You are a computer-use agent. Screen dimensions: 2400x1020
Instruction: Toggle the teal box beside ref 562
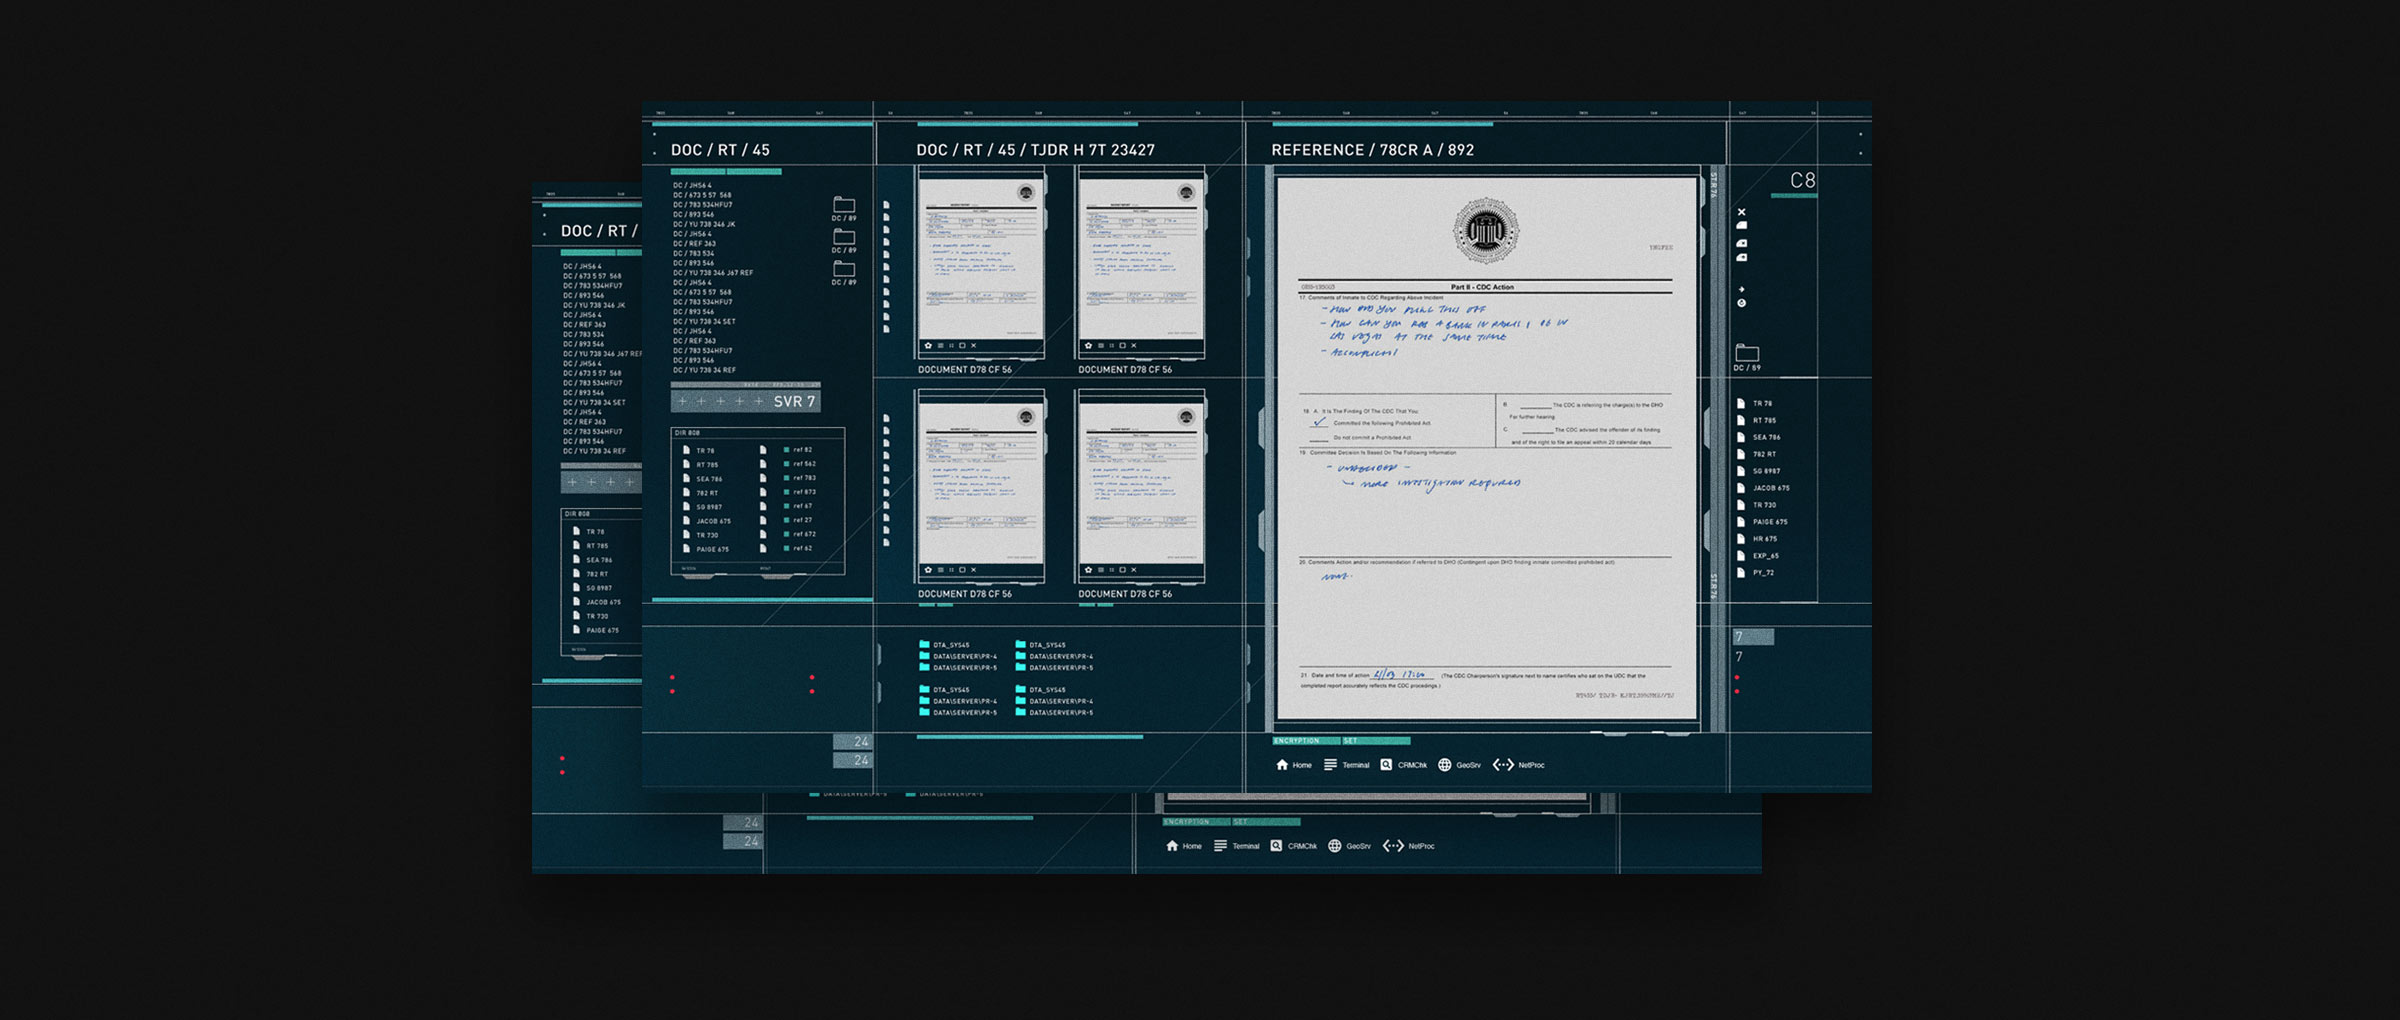tap(787, 464)
